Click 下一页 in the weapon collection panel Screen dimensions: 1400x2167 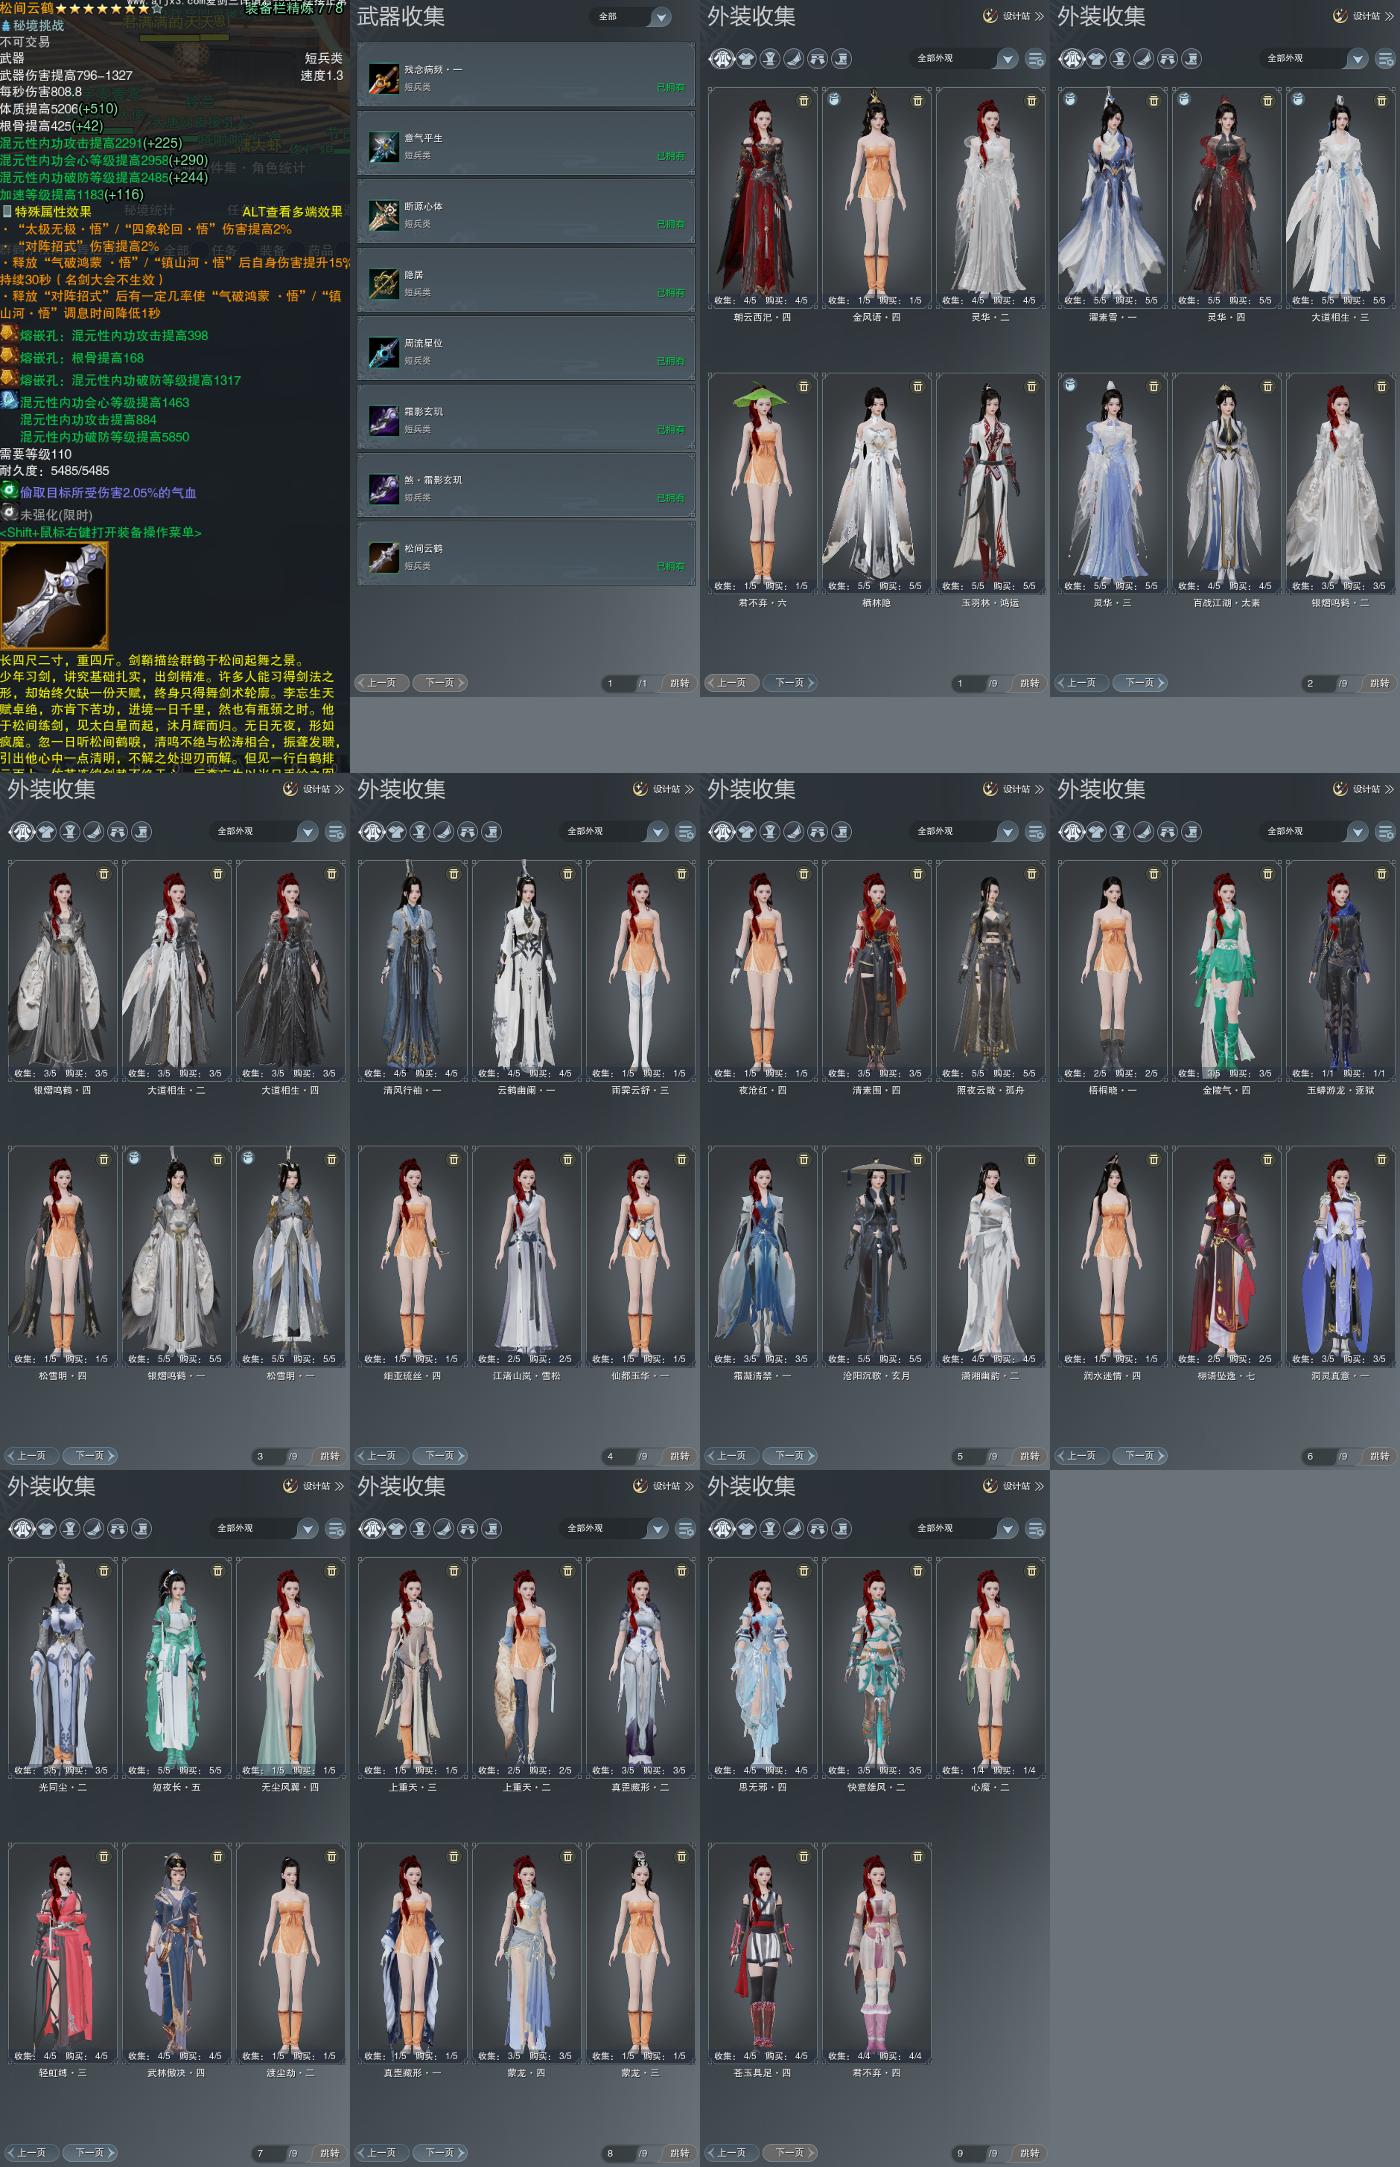441,683
